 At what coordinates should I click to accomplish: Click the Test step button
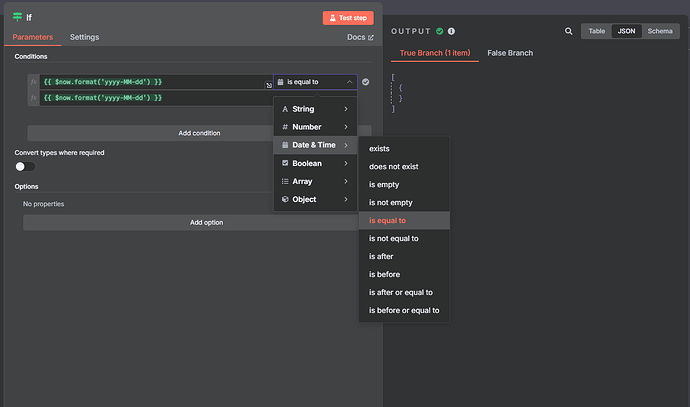pyautogui.click(x=348, y=18)
